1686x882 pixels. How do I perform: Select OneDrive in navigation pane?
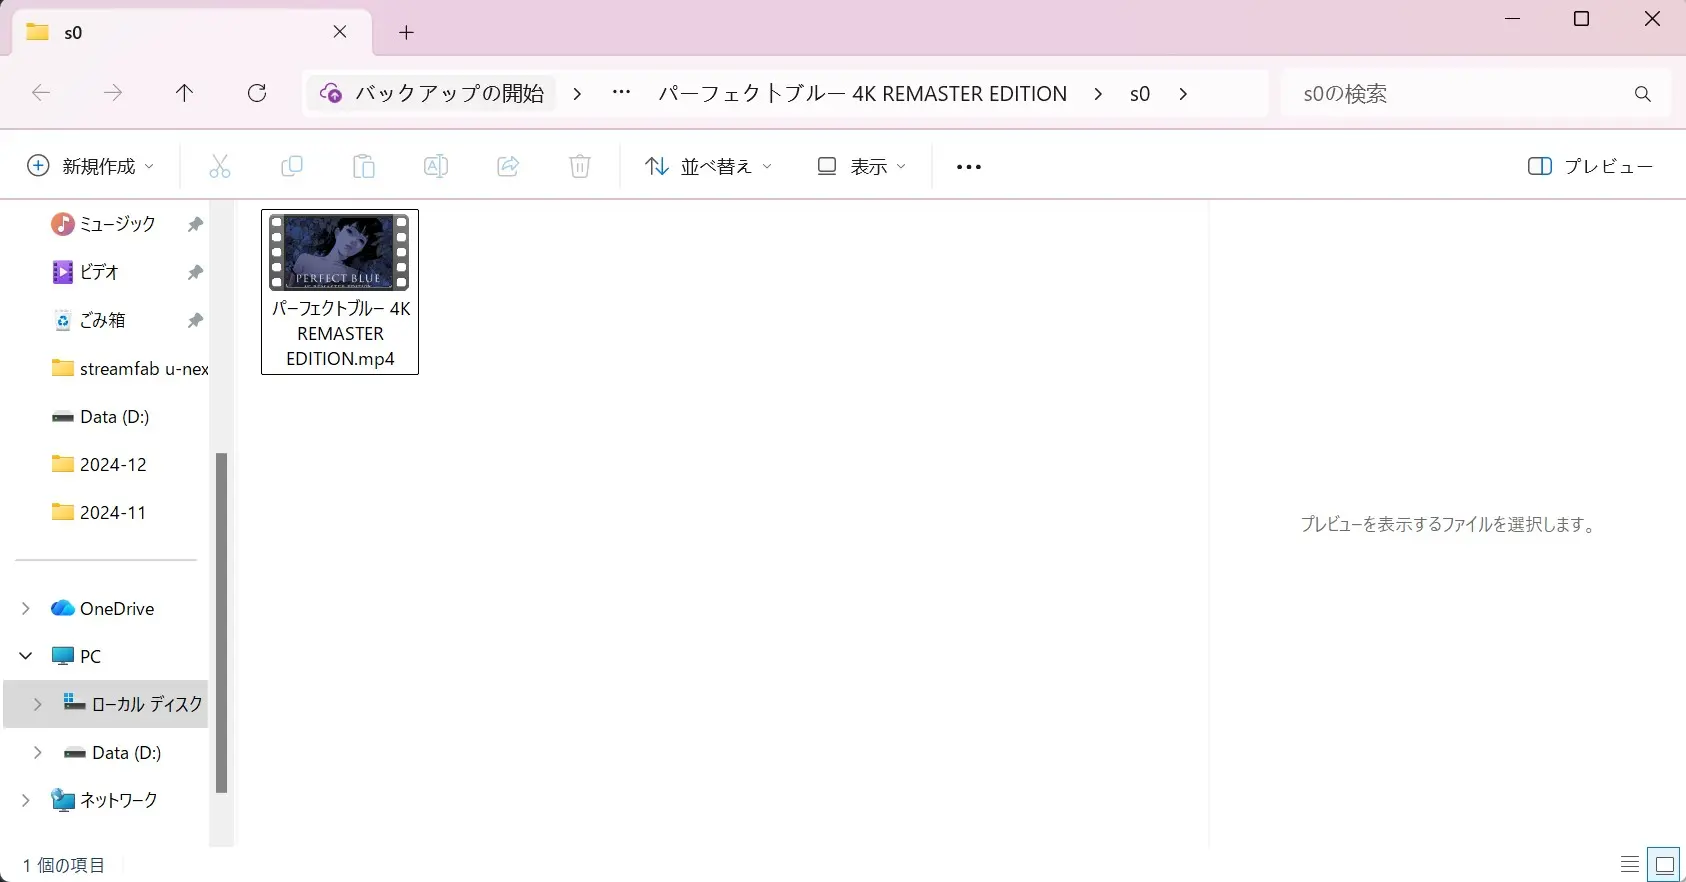pos(103,608)
